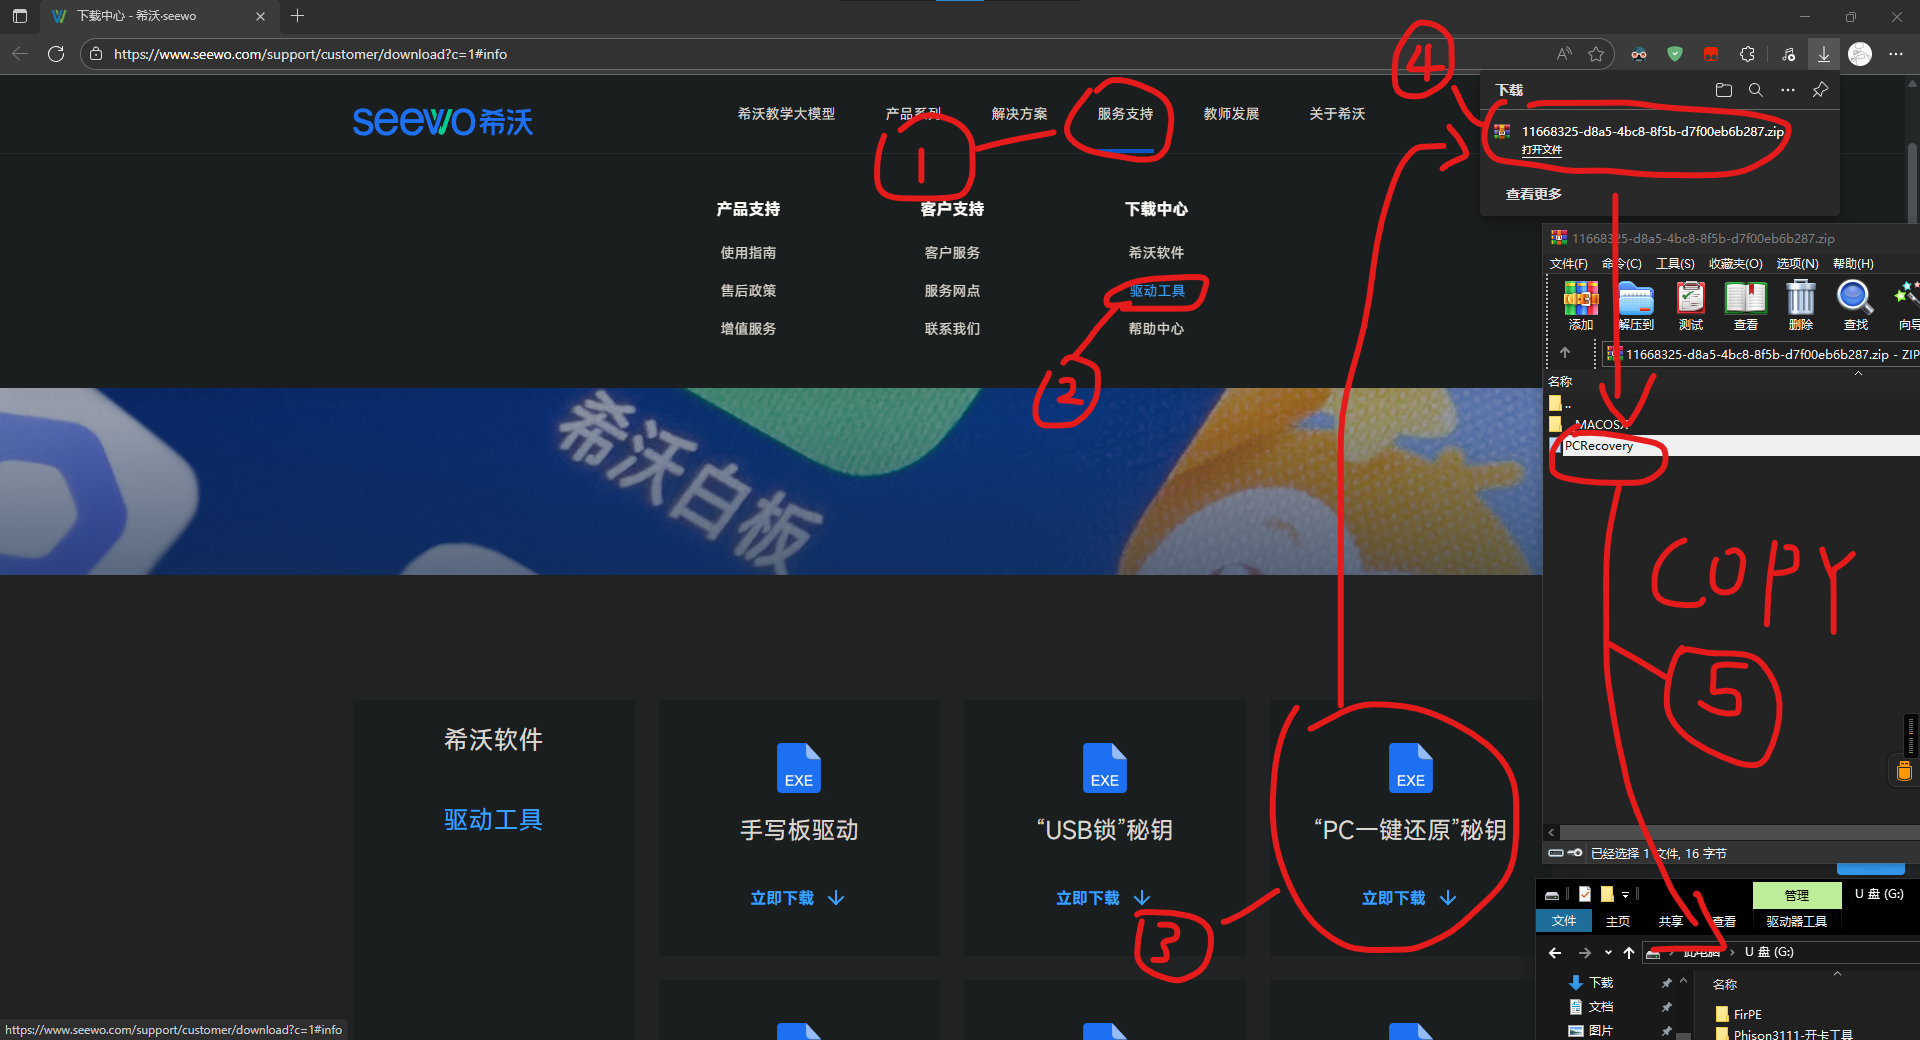
Task: Click the search icon in the downloads flyout
Action: [x=1756, y=90]
